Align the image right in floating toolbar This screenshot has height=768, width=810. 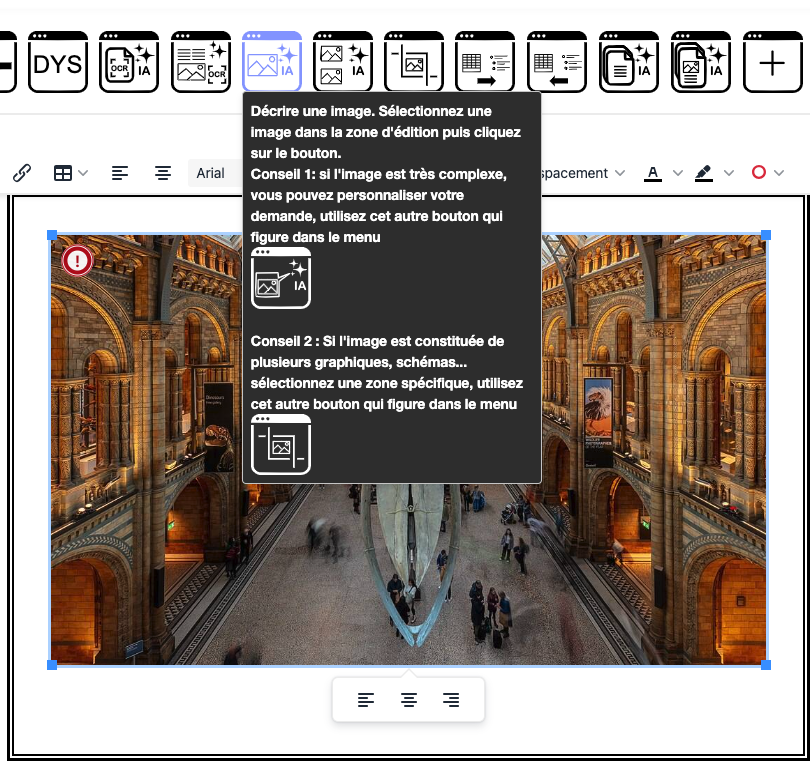(451, 700)
